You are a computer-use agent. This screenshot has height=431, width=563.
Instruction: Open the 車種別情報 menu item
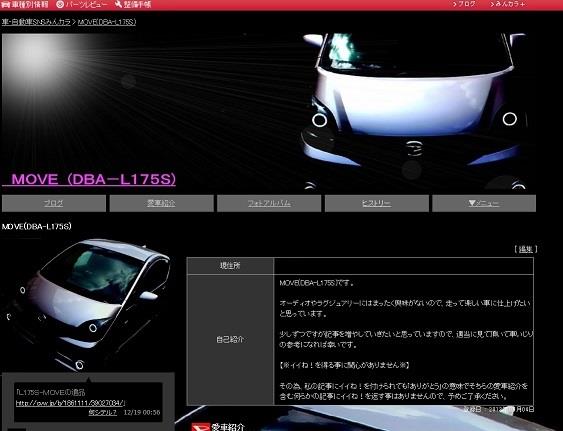click(30, 4)
